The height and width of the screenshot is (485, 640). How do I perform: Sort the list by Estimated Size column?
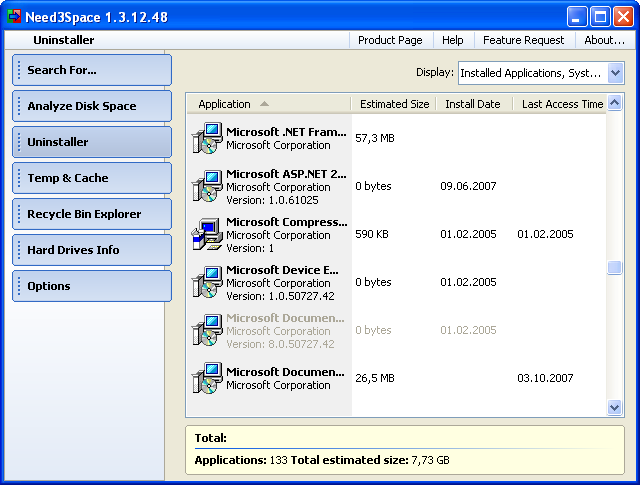(x=394, y=104)
